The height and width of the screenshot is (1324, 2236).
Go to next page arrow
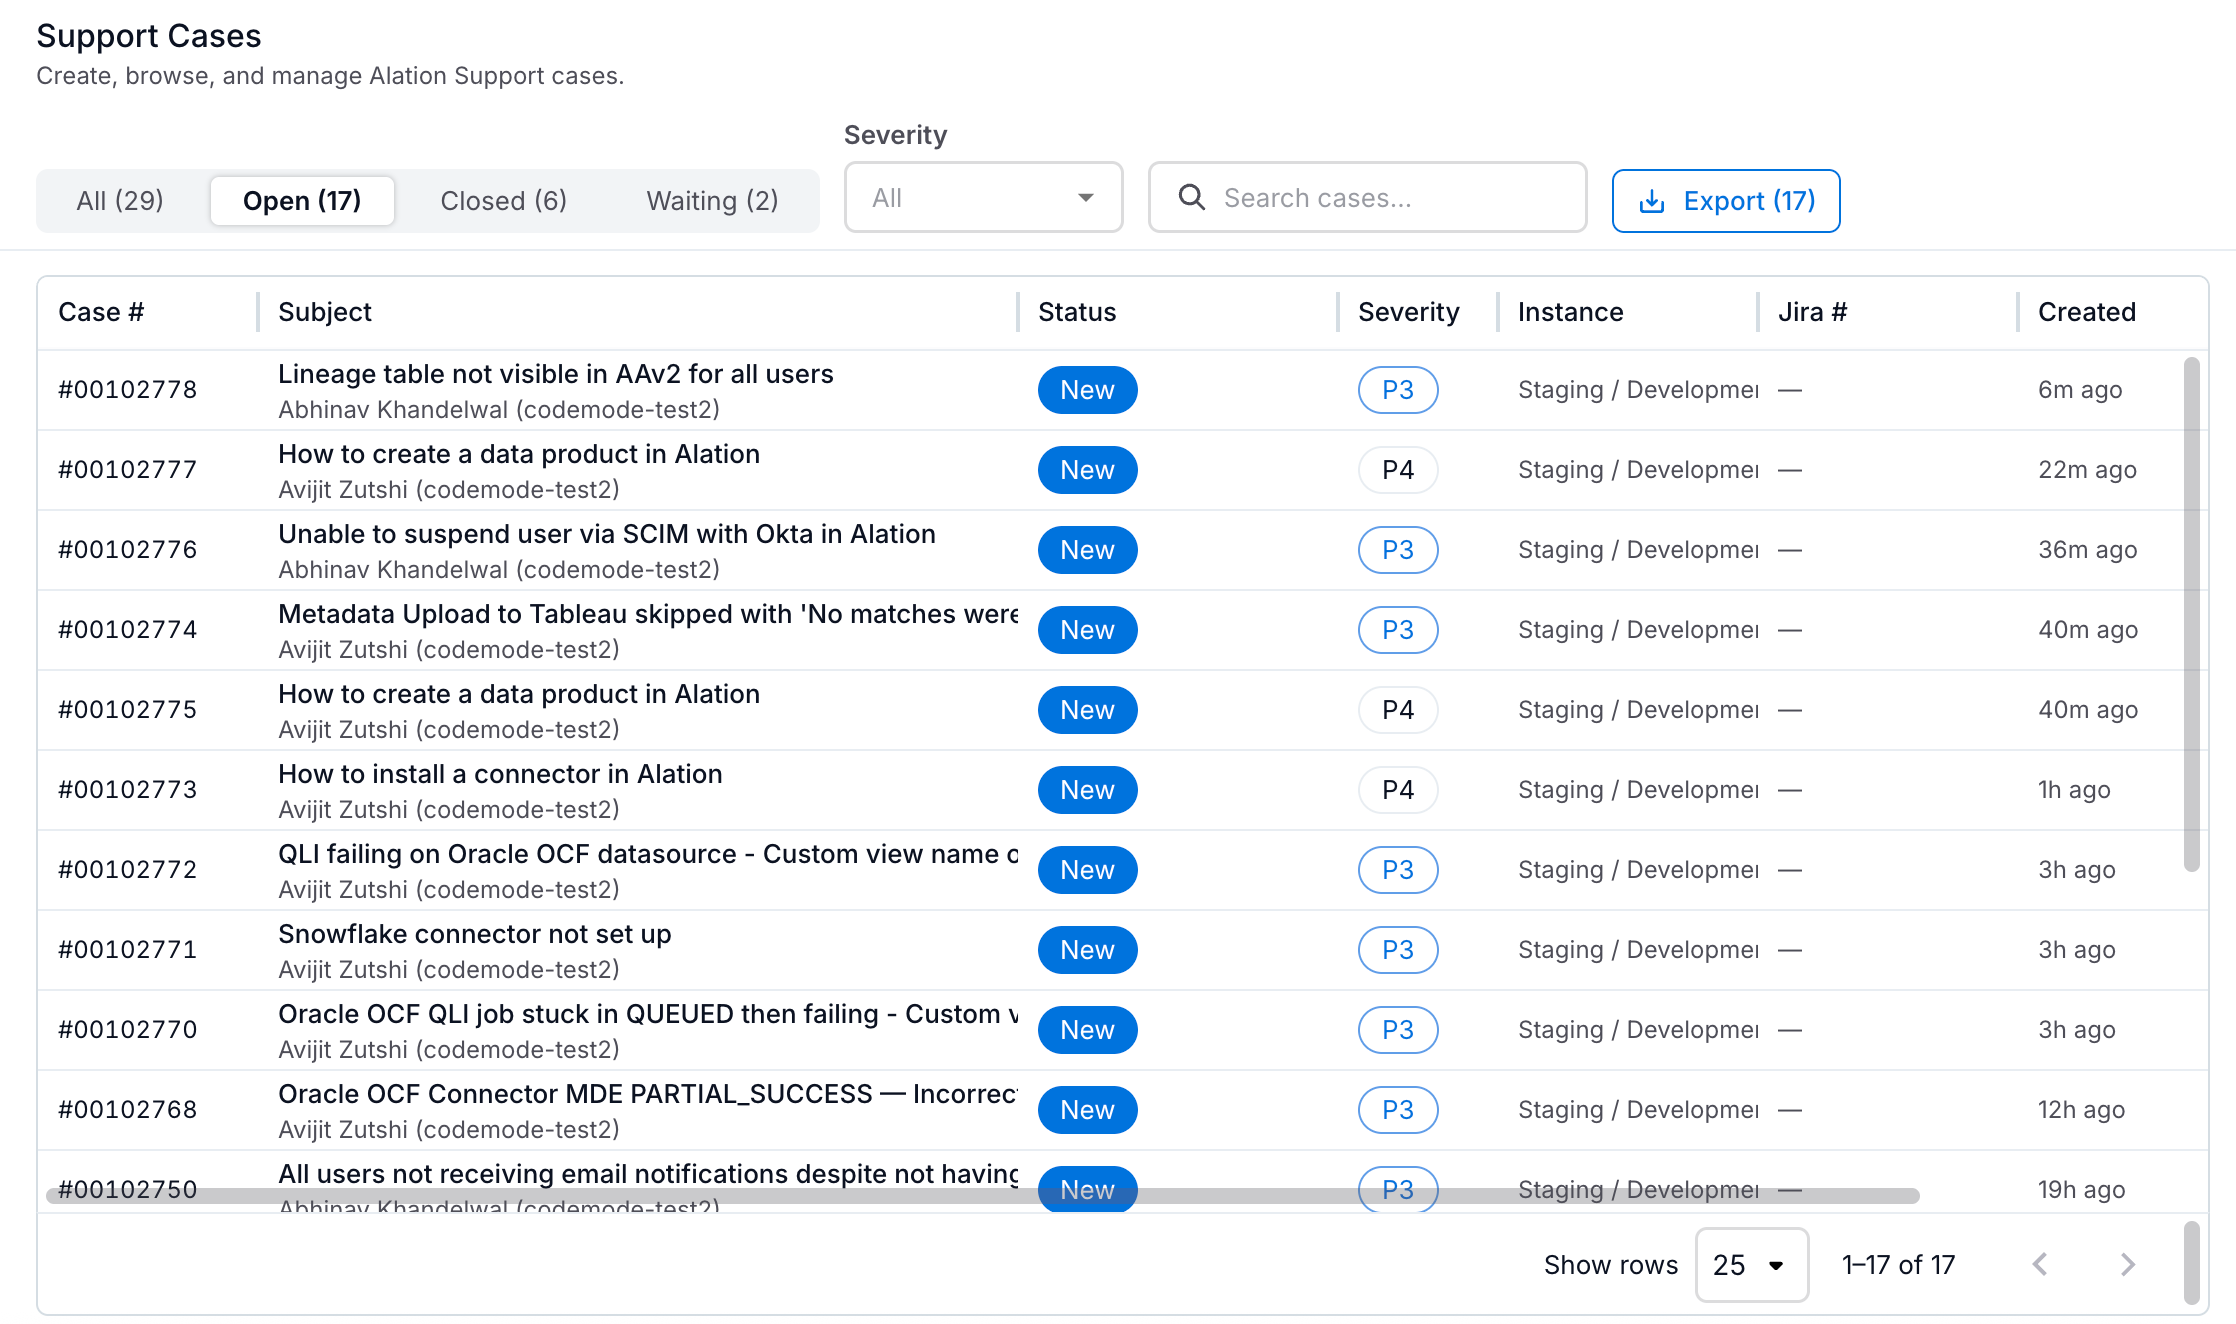click(x=2127, y=1265)
